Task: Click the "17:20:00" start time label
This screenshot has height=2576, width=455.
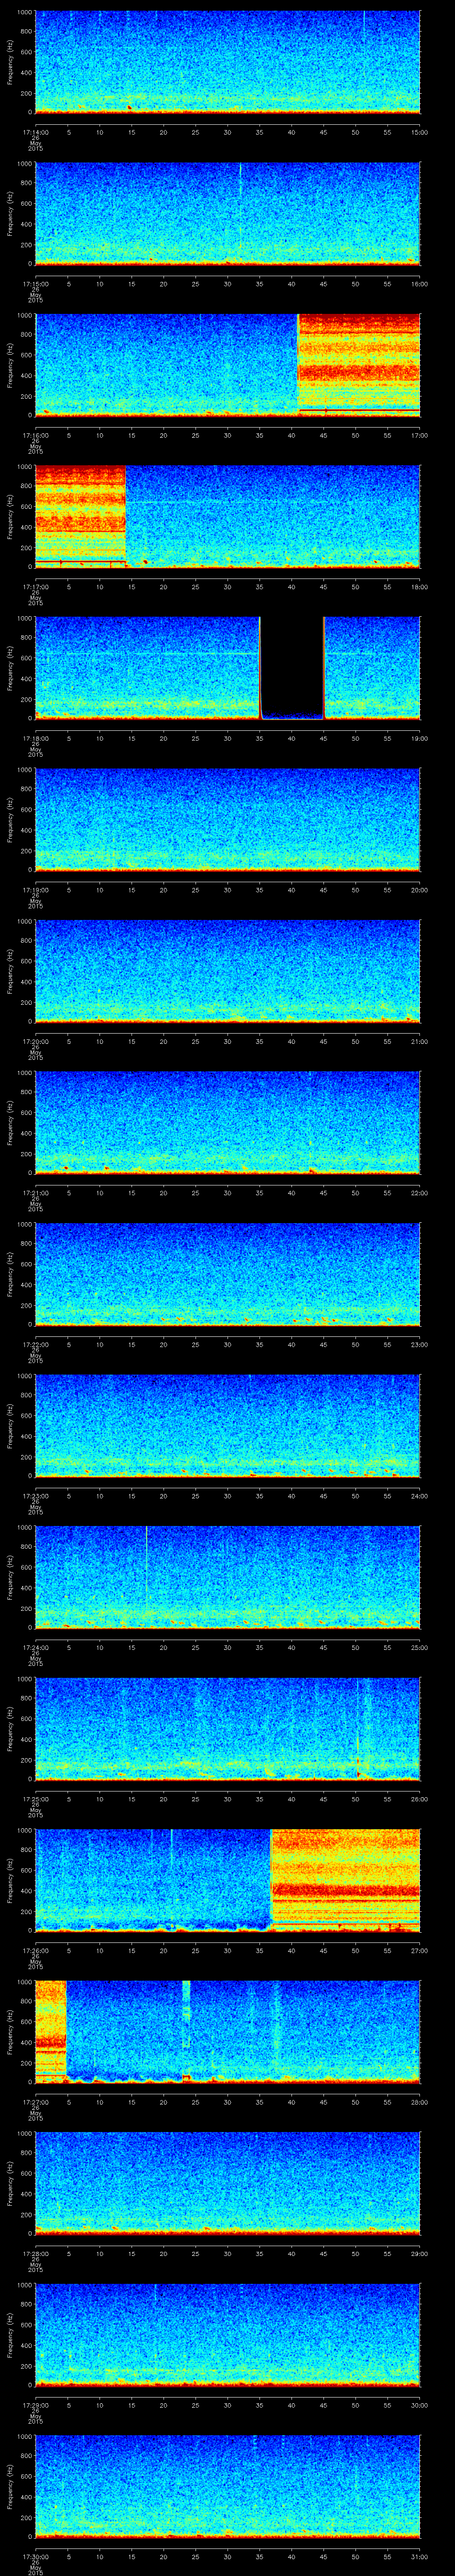Action: [x=35, y=1041]
